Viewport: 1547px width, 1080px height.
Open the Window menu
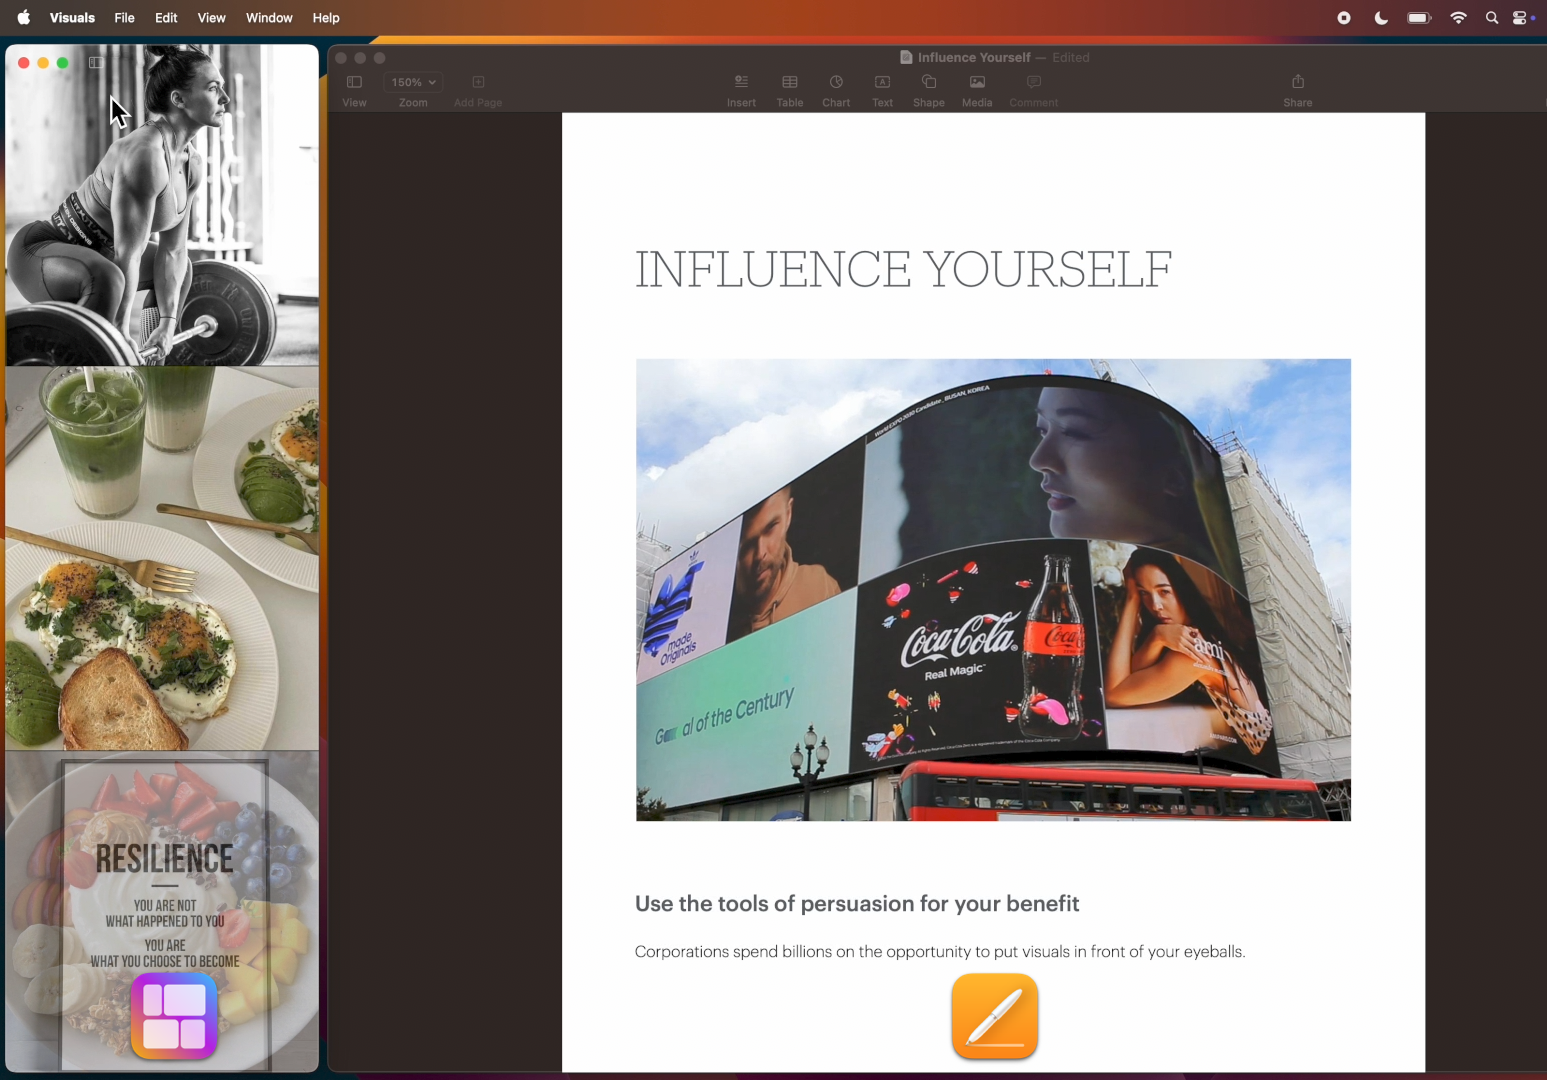pos(269,18)
